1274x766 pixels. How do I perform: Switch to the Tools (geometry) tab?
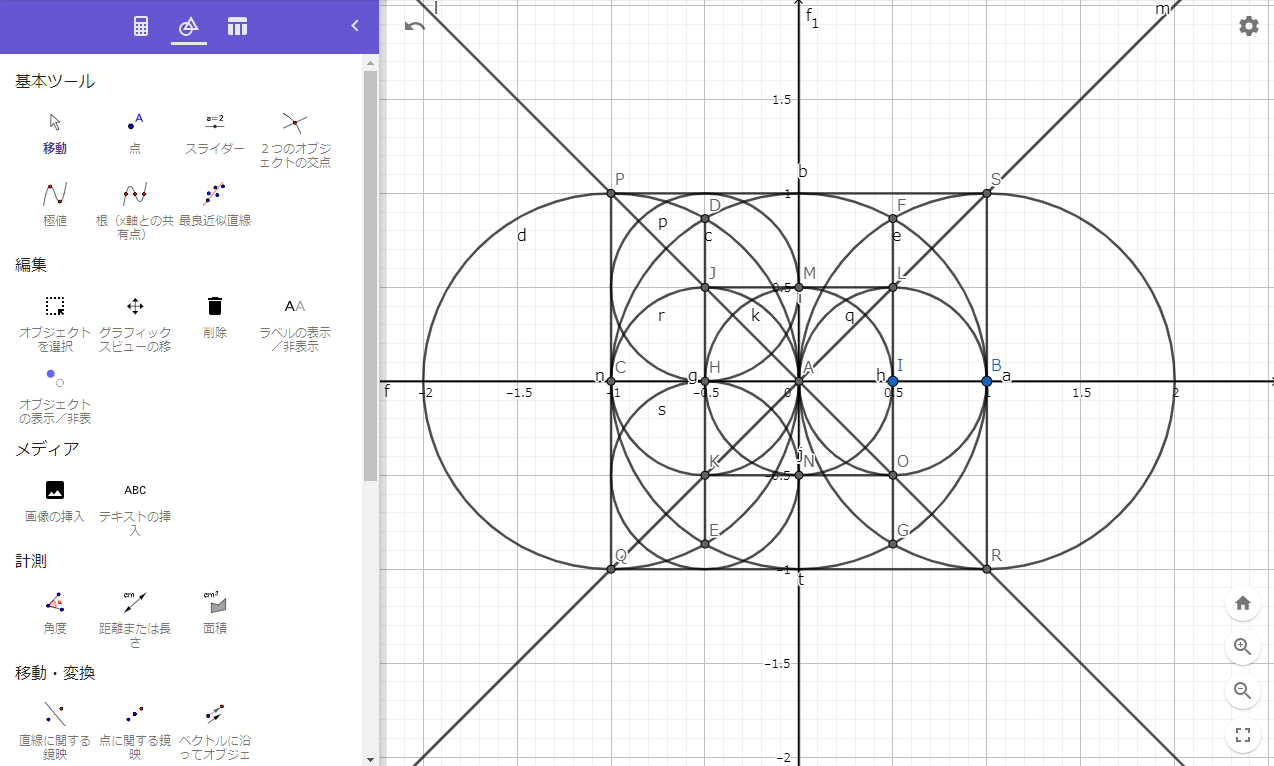[189, 26]
